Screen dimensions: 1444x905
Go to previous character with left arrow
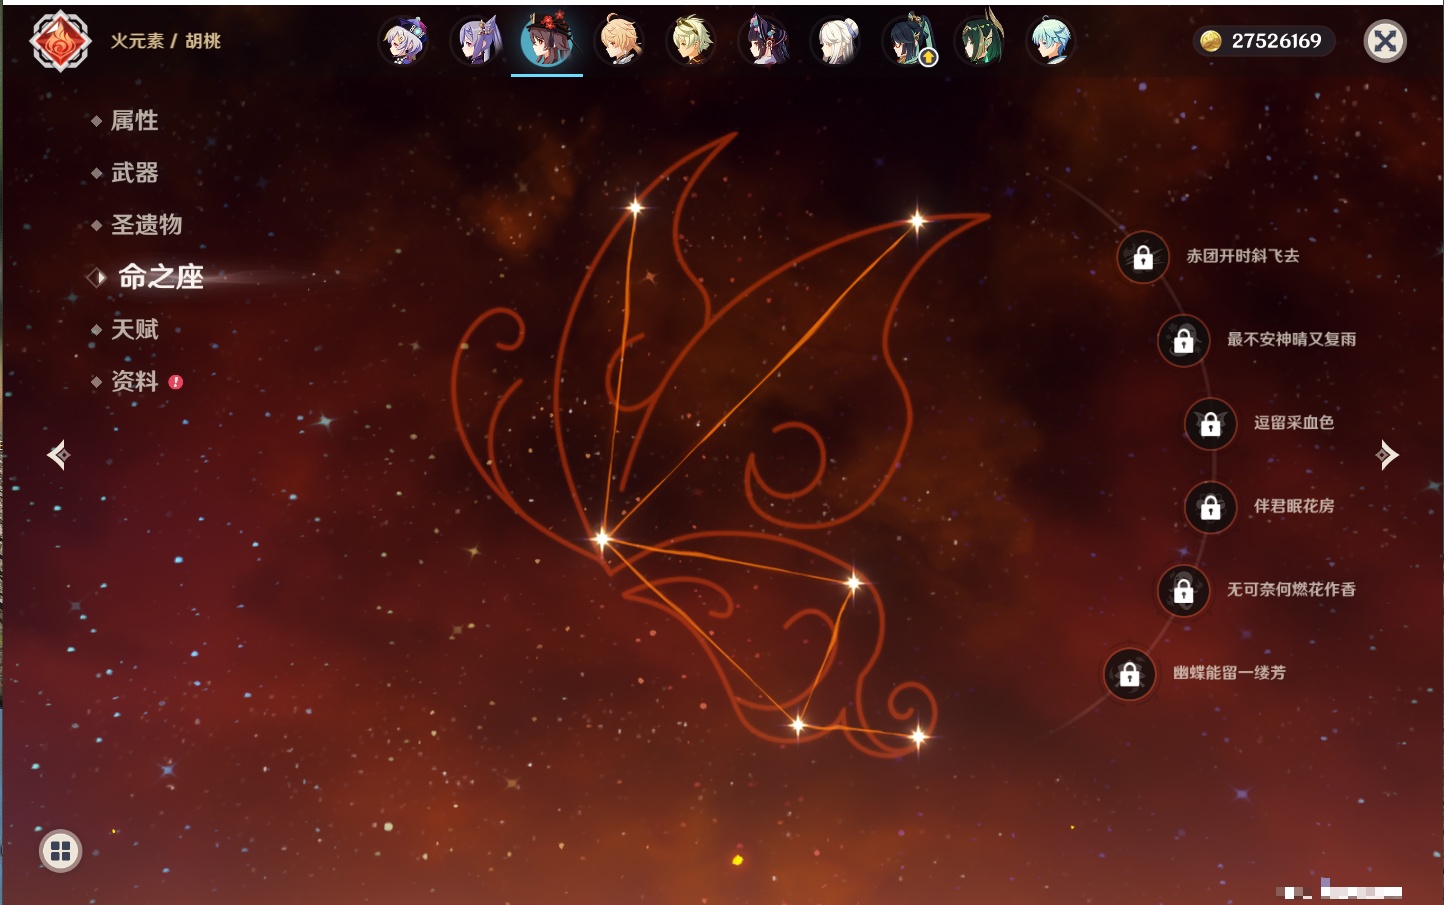coord(58,455)
